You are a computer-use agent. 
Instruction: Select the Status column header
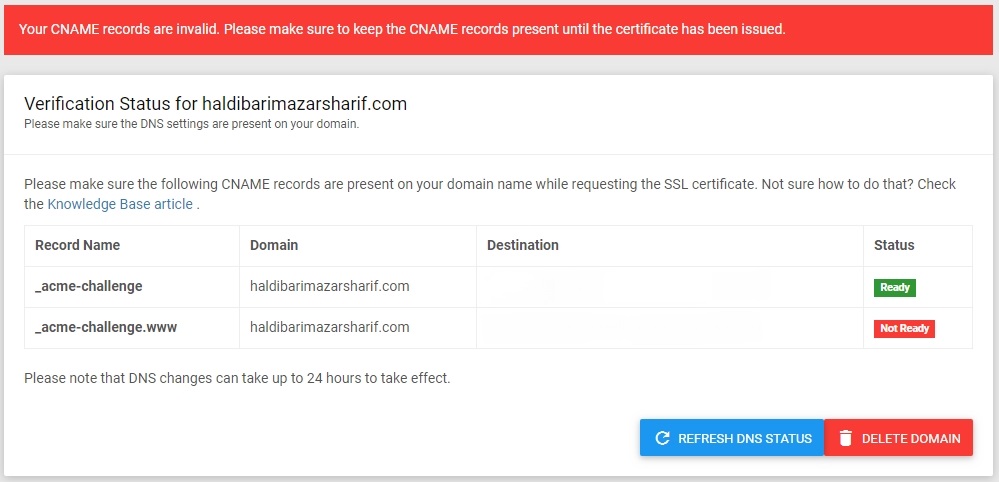click(894, 245)
